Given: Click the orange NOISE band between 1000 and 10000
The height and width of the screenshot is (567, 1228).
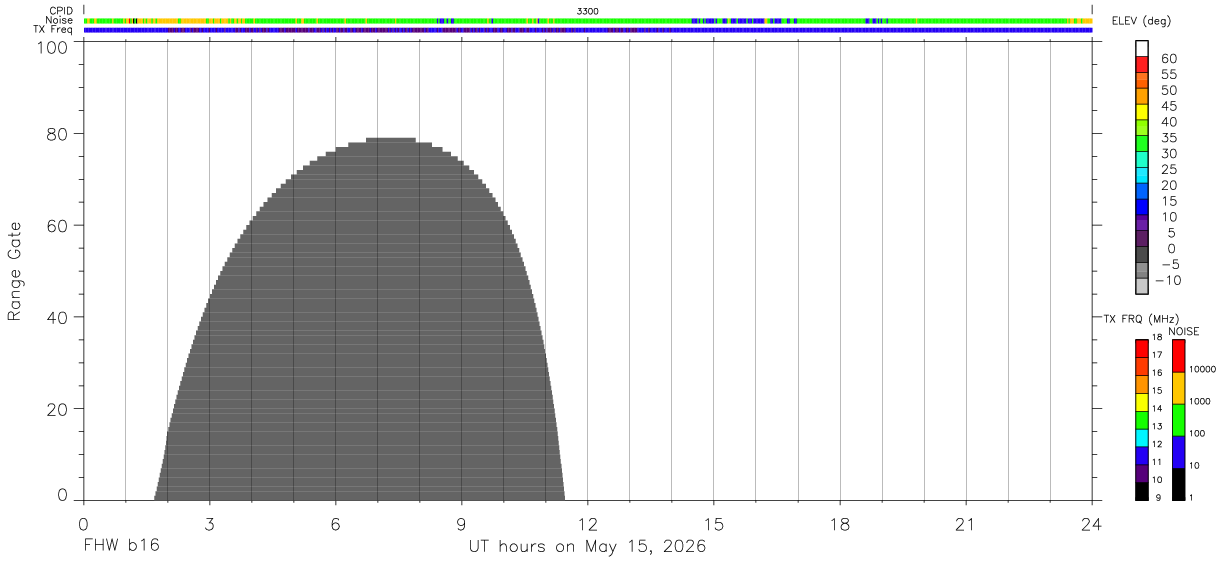Looking at the screenshot, I should 1179,388.
